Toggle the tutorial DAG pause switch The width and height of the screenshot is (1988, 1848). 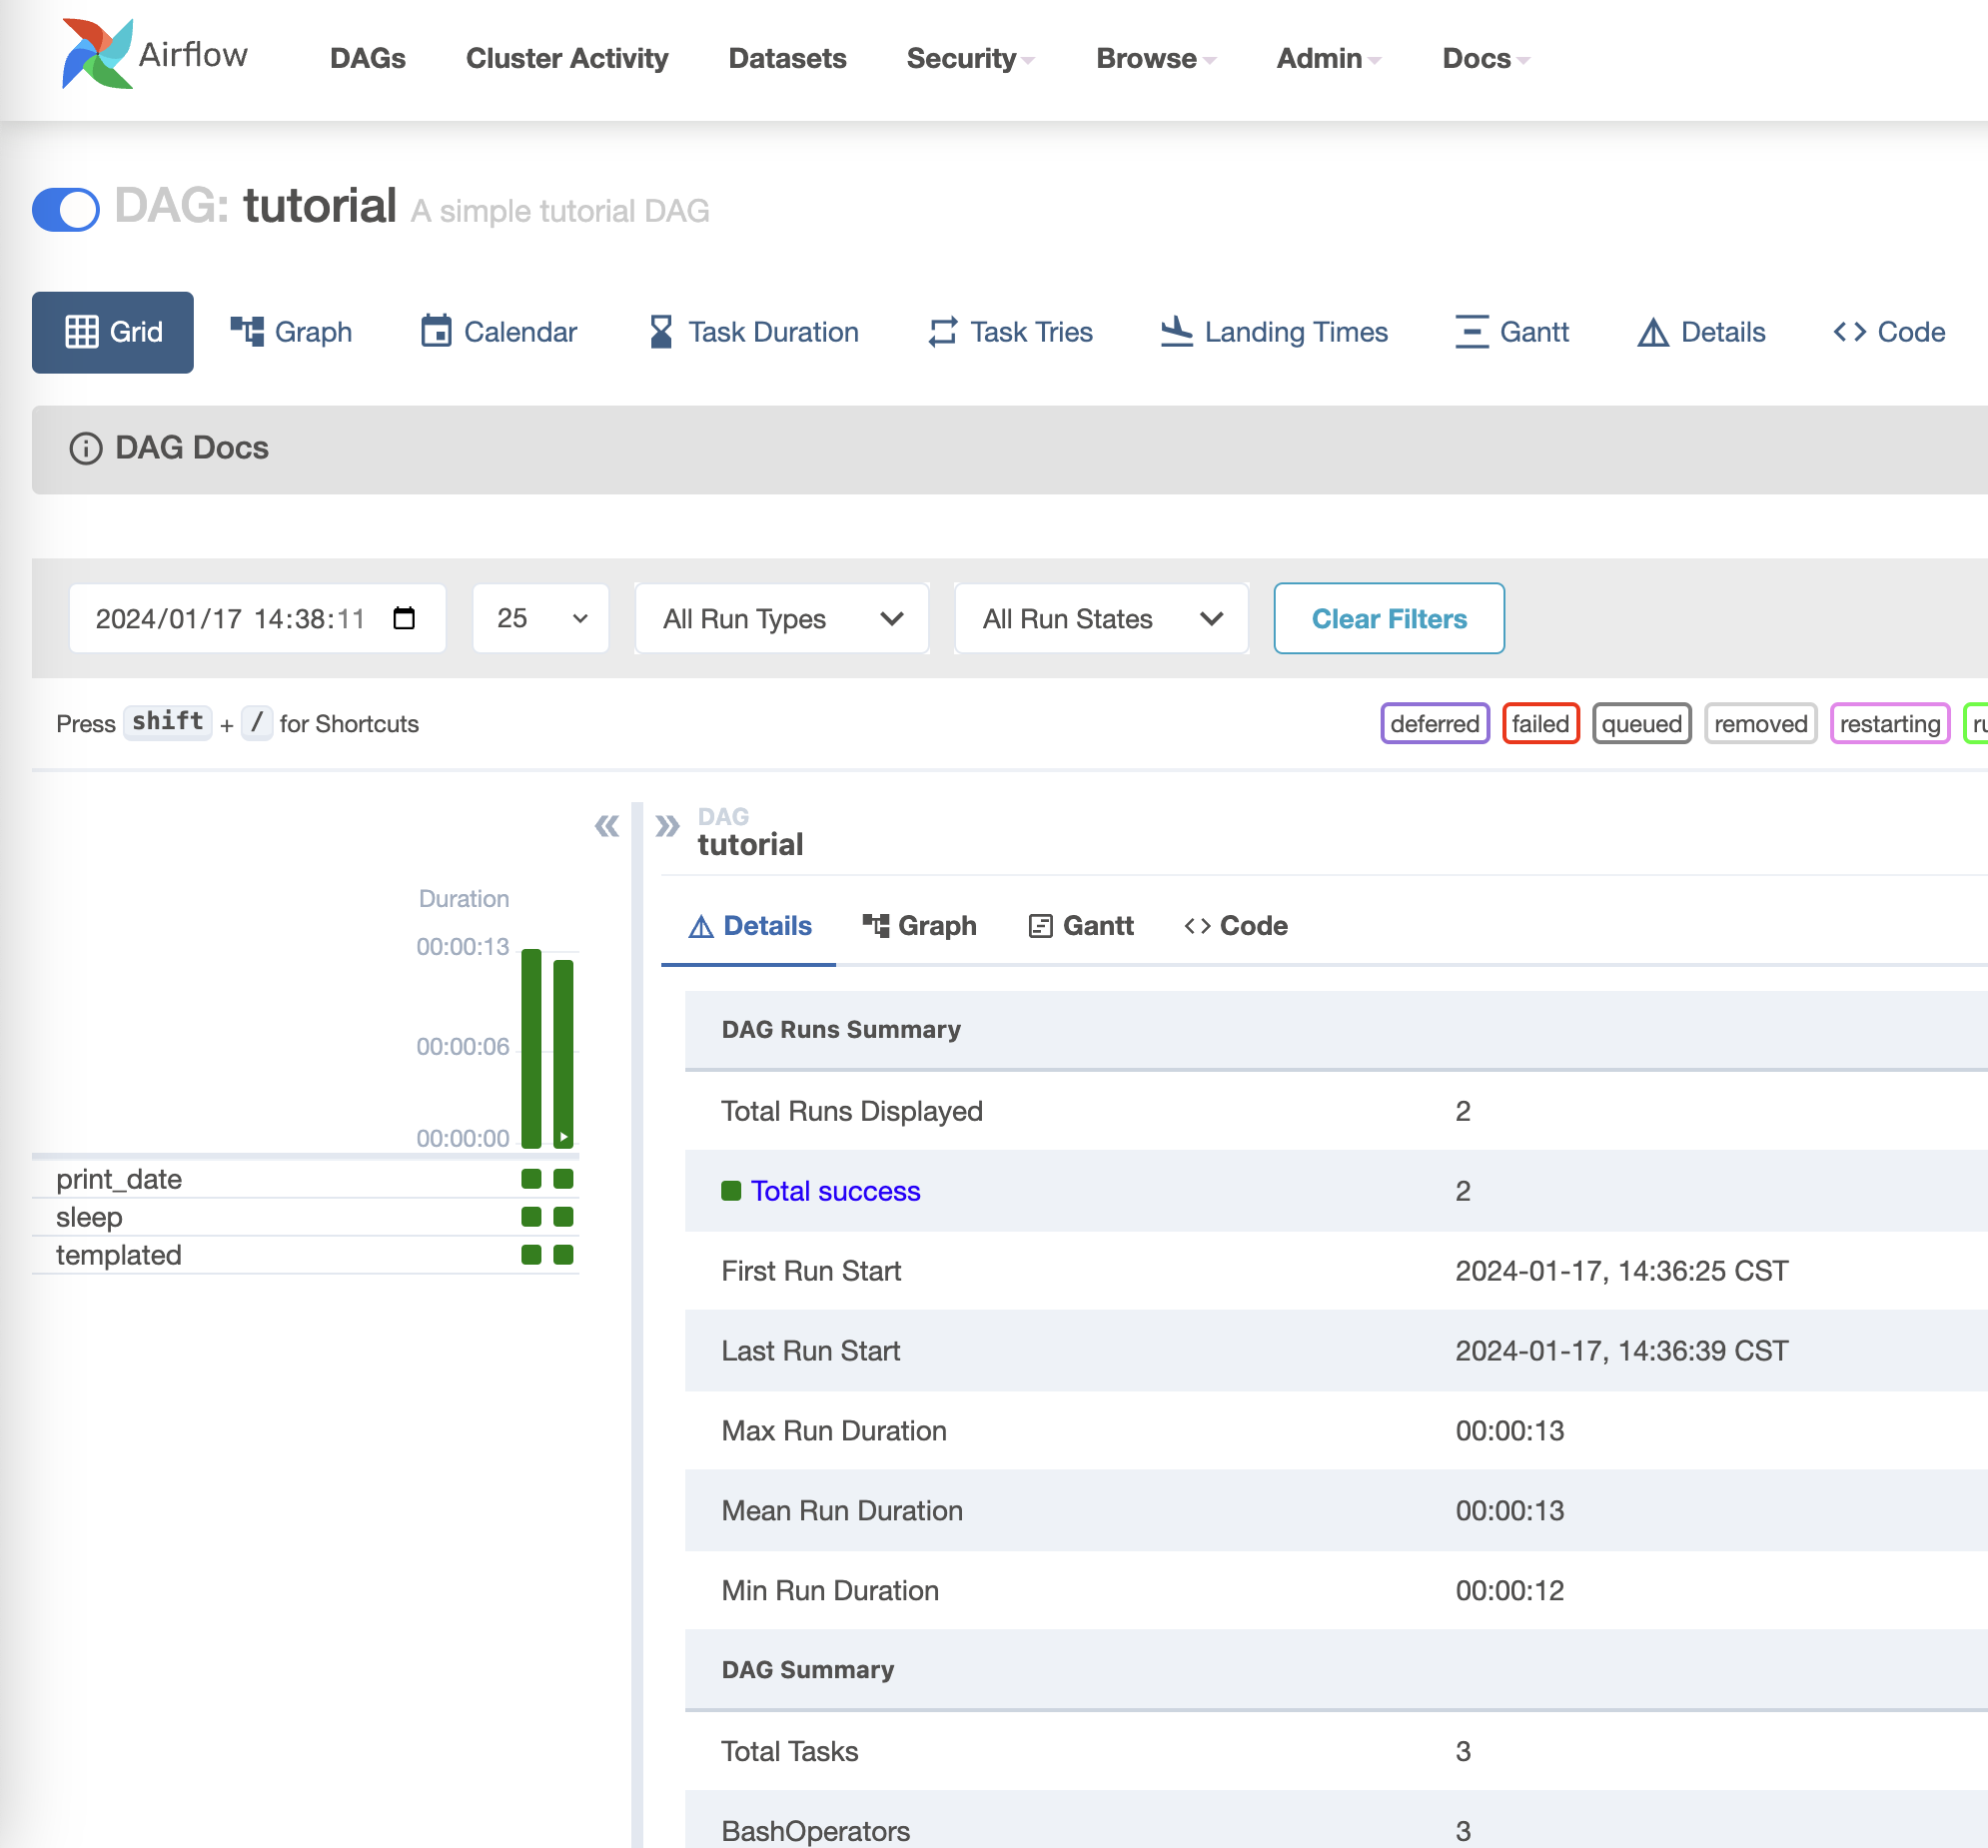pos(66,209)
